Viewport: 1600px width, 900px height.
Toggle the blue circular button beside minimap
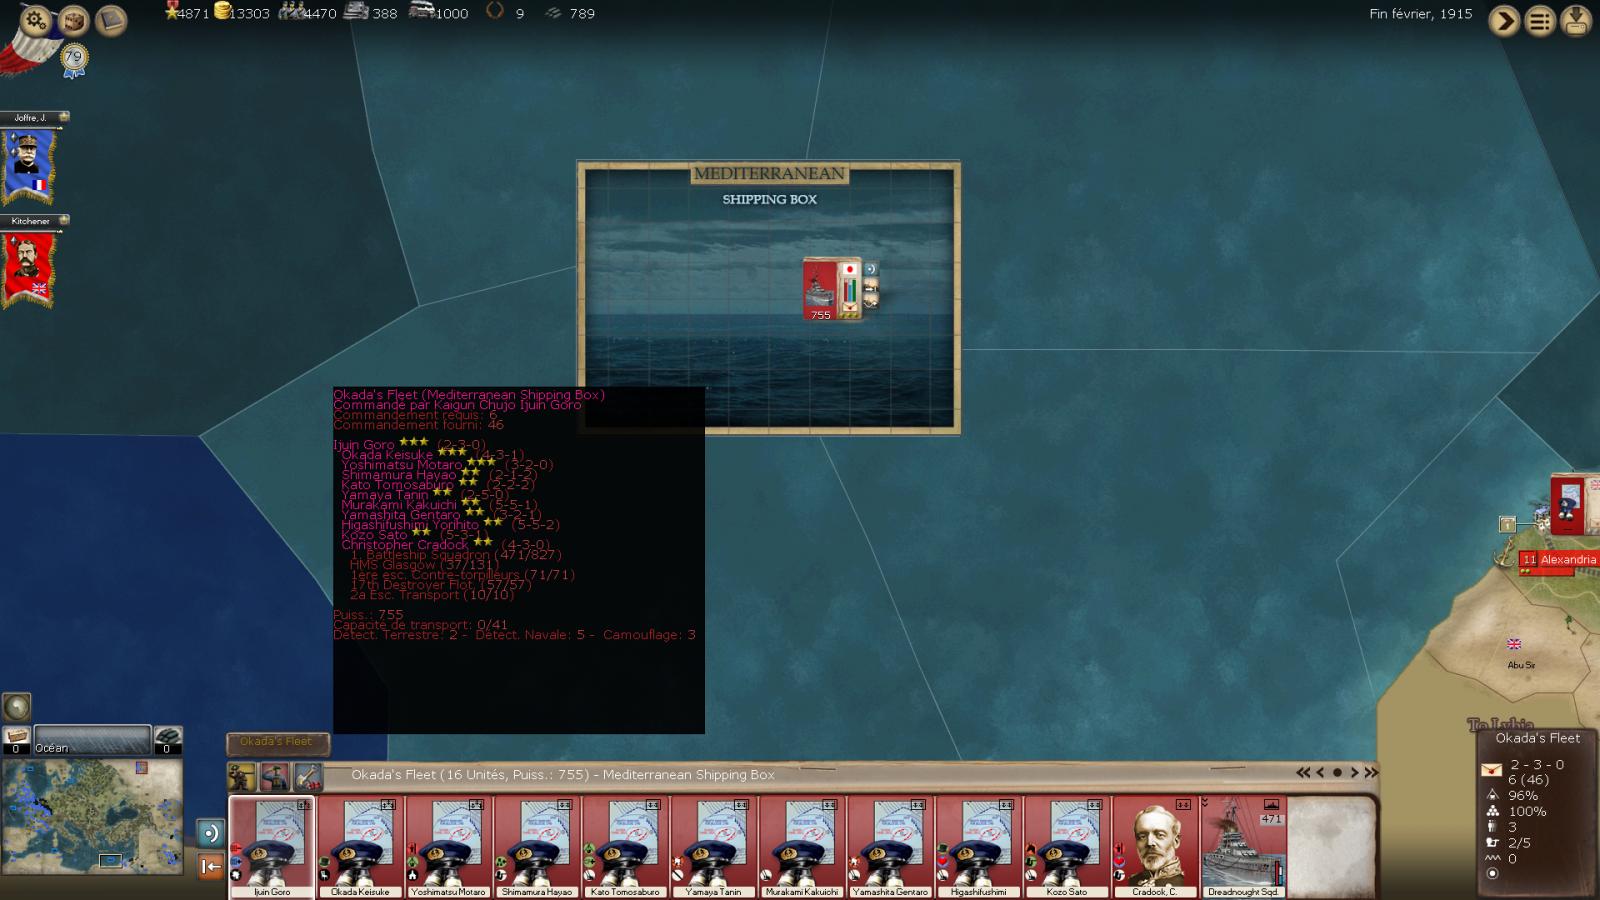coord(210,833)
